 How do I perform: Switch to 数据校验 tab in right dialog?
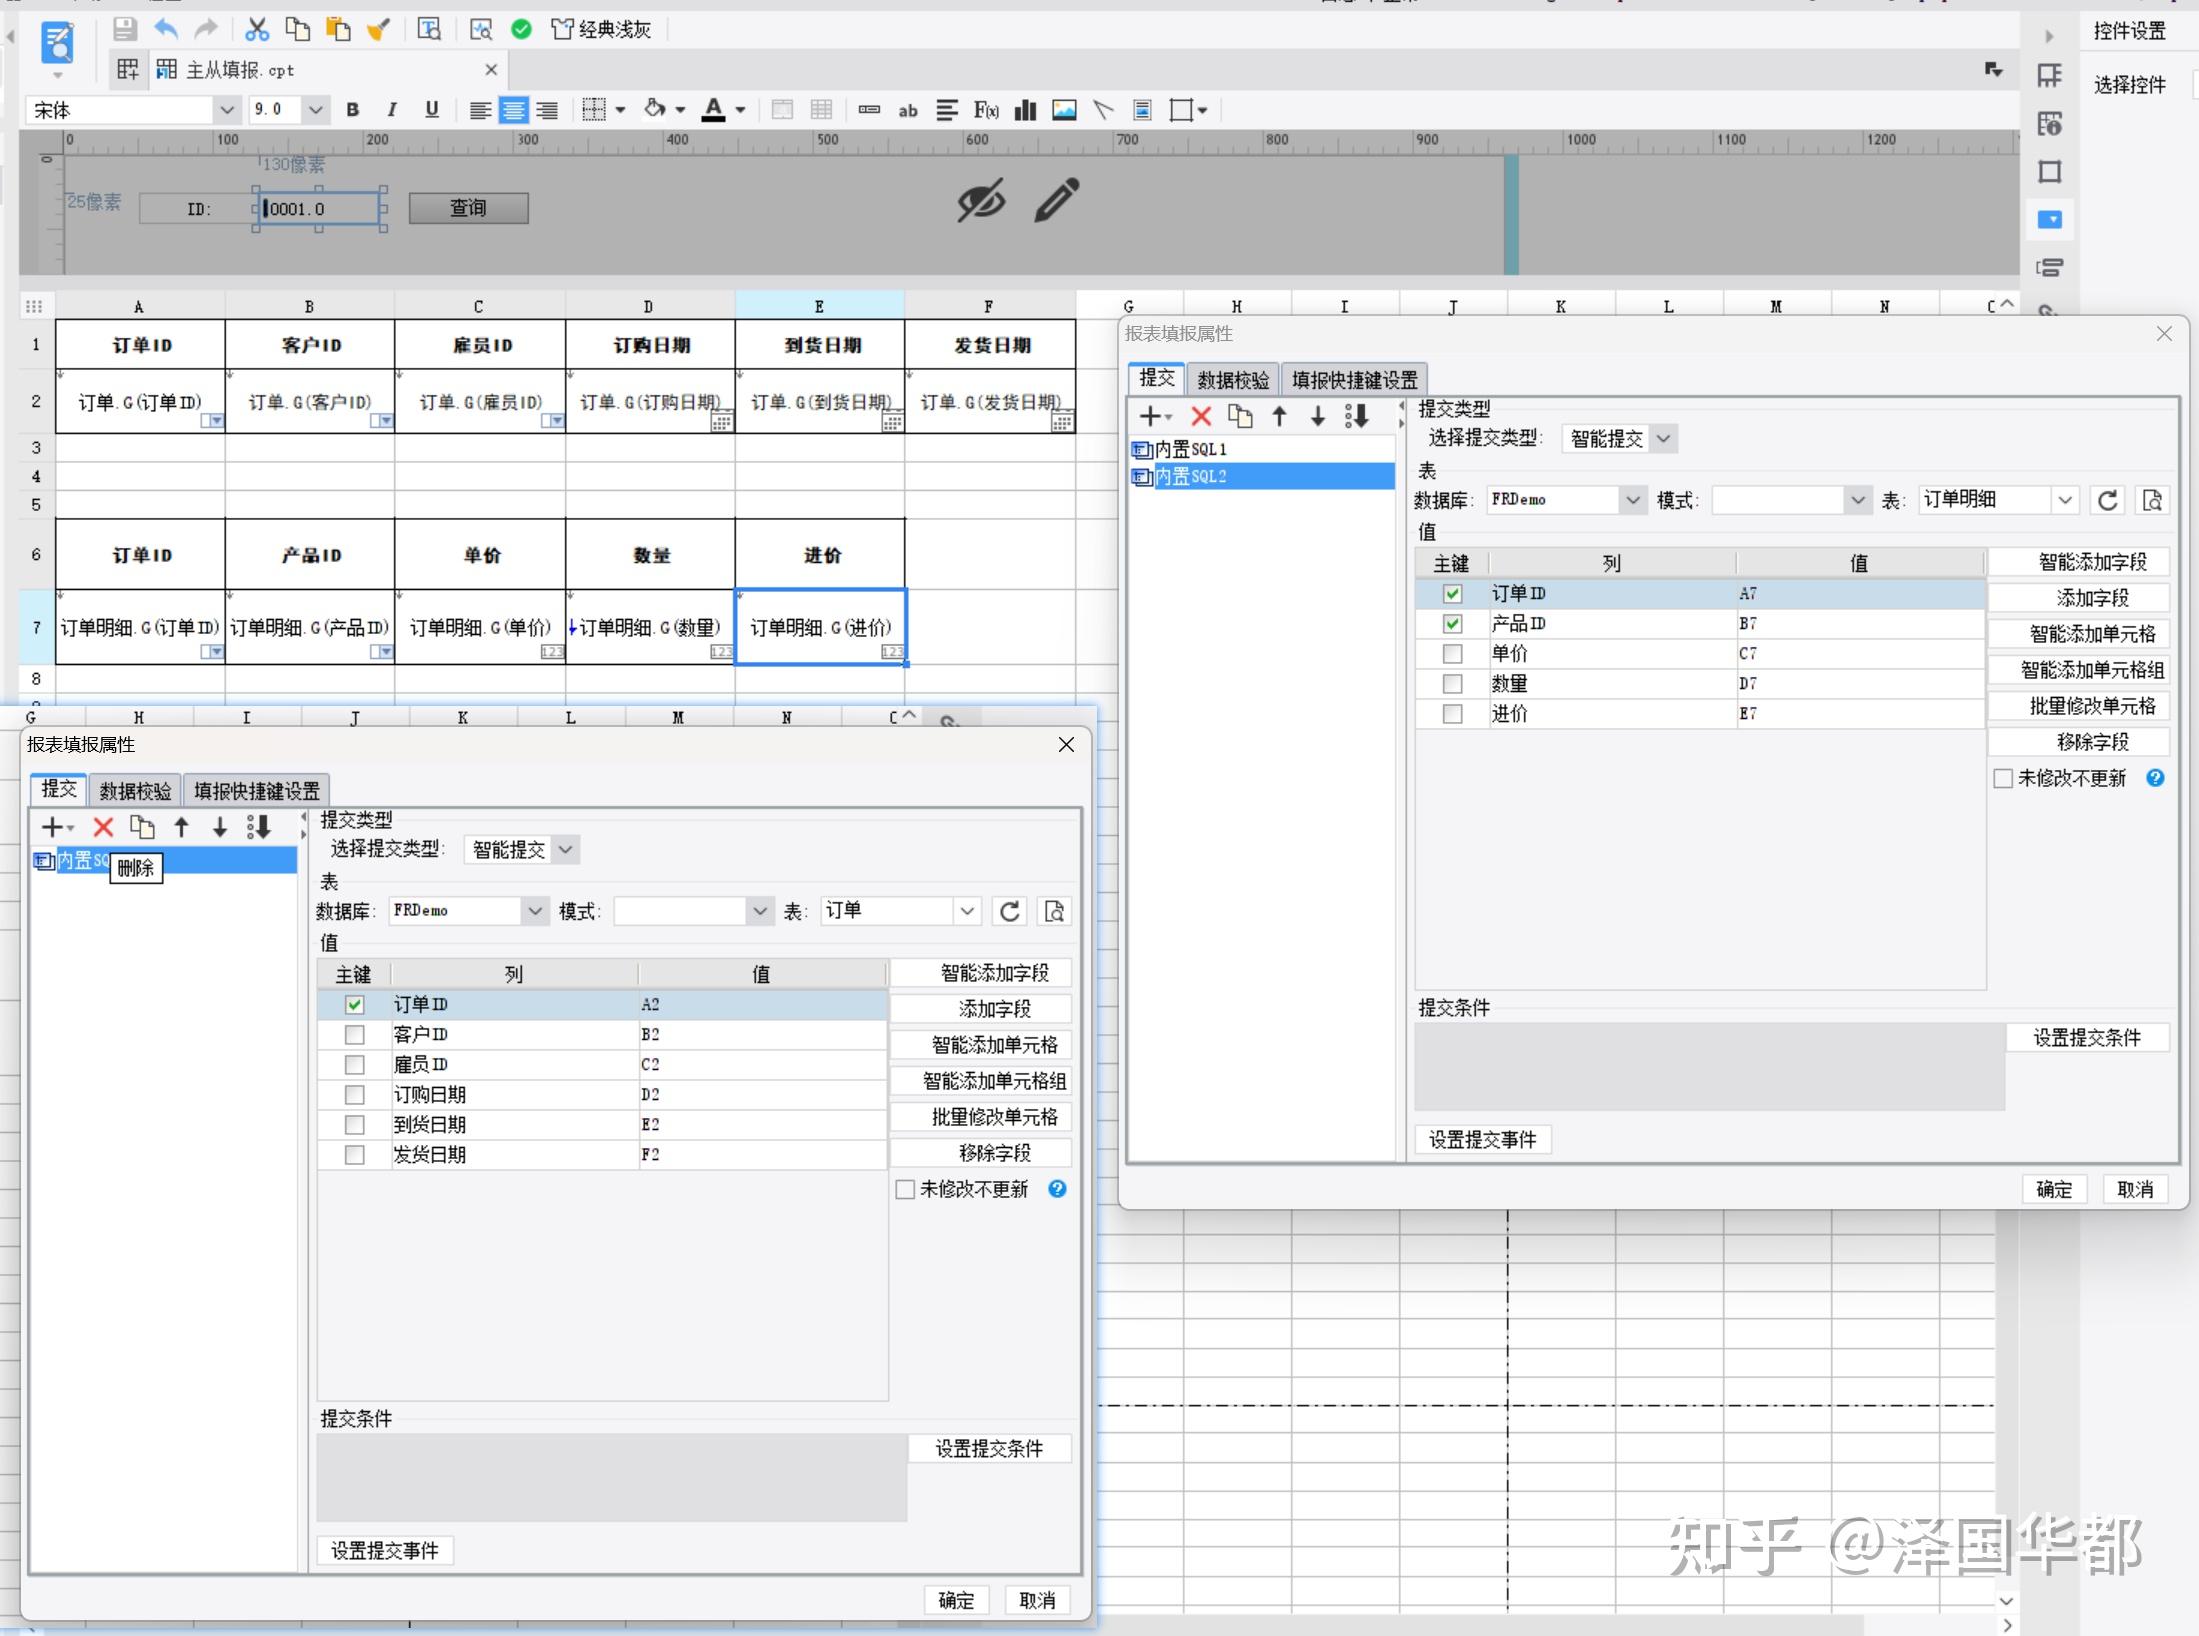1233,380
